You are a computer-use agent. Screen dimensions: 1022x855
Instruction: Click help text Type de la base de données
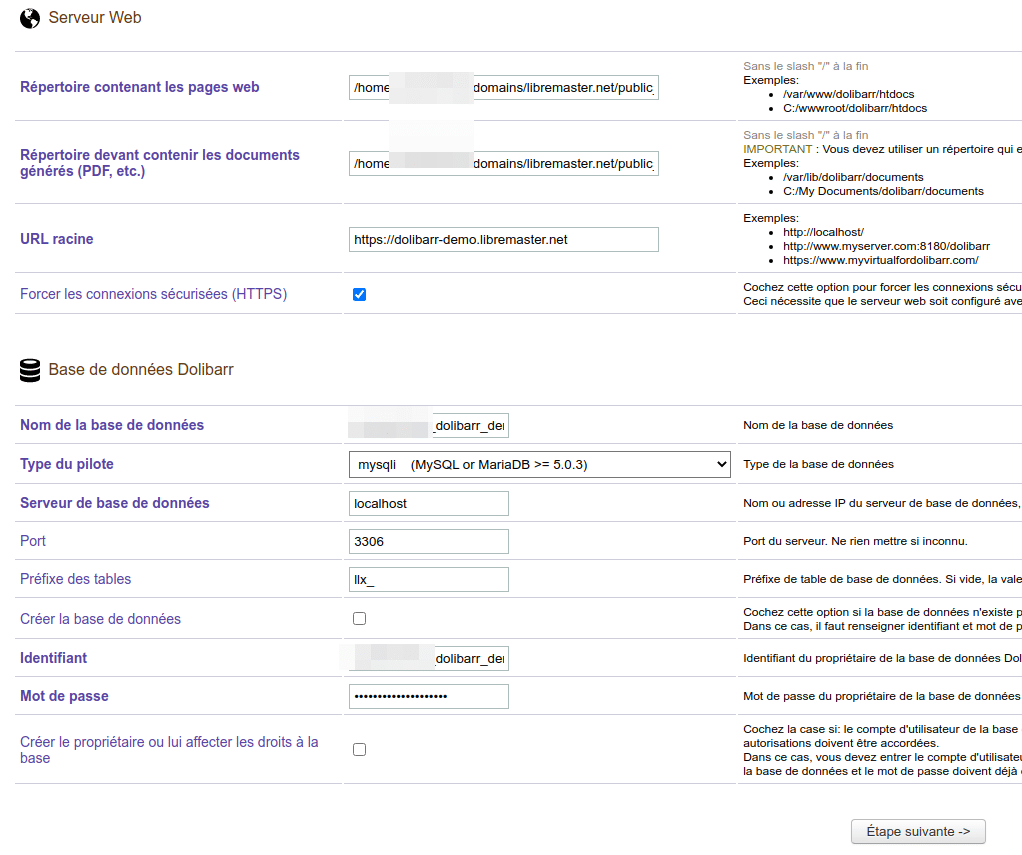[818, 464]
